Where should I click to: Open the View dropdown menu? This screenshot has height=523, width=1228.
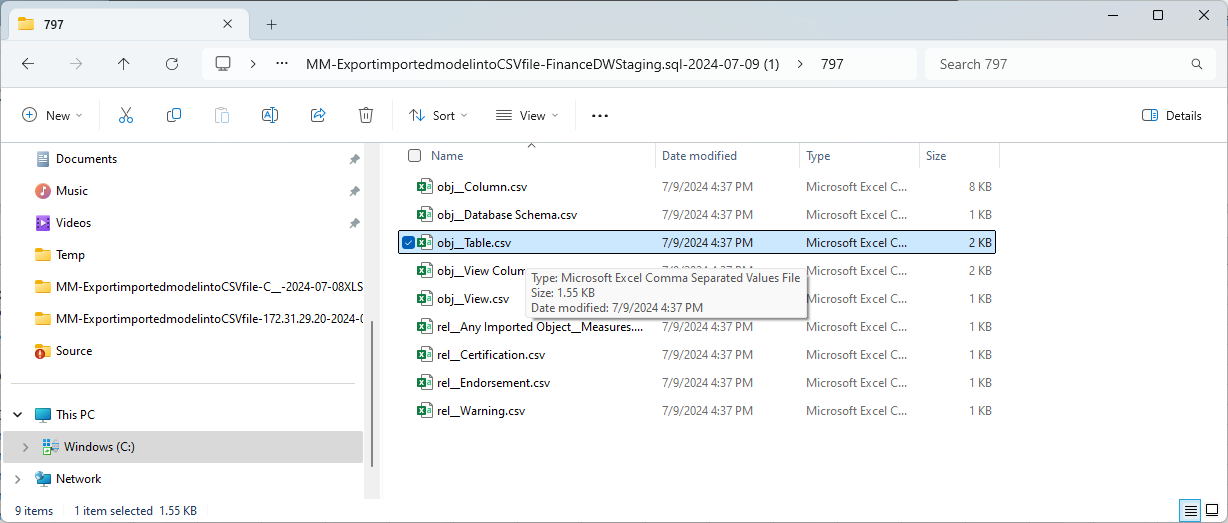click(x=527, y=115)
